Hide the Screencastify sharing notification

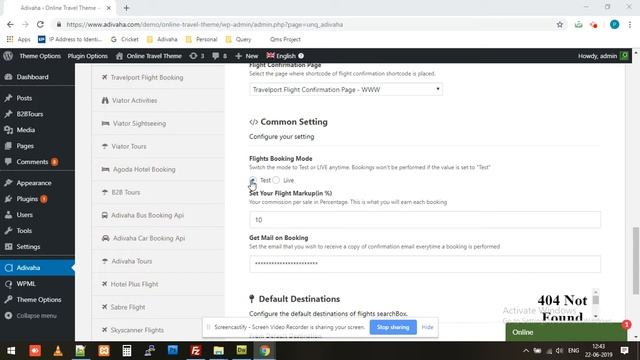427,327
